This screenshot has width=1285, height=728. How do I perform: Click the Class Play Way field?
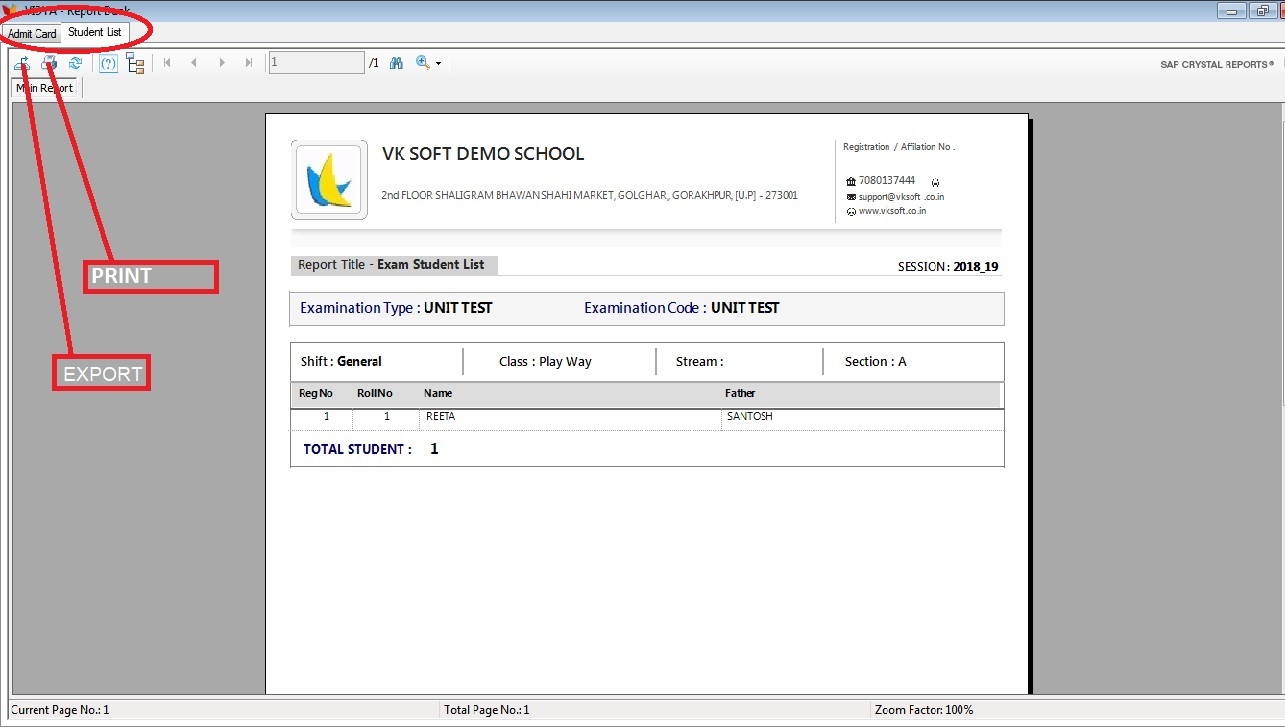(x=545, y=362)
